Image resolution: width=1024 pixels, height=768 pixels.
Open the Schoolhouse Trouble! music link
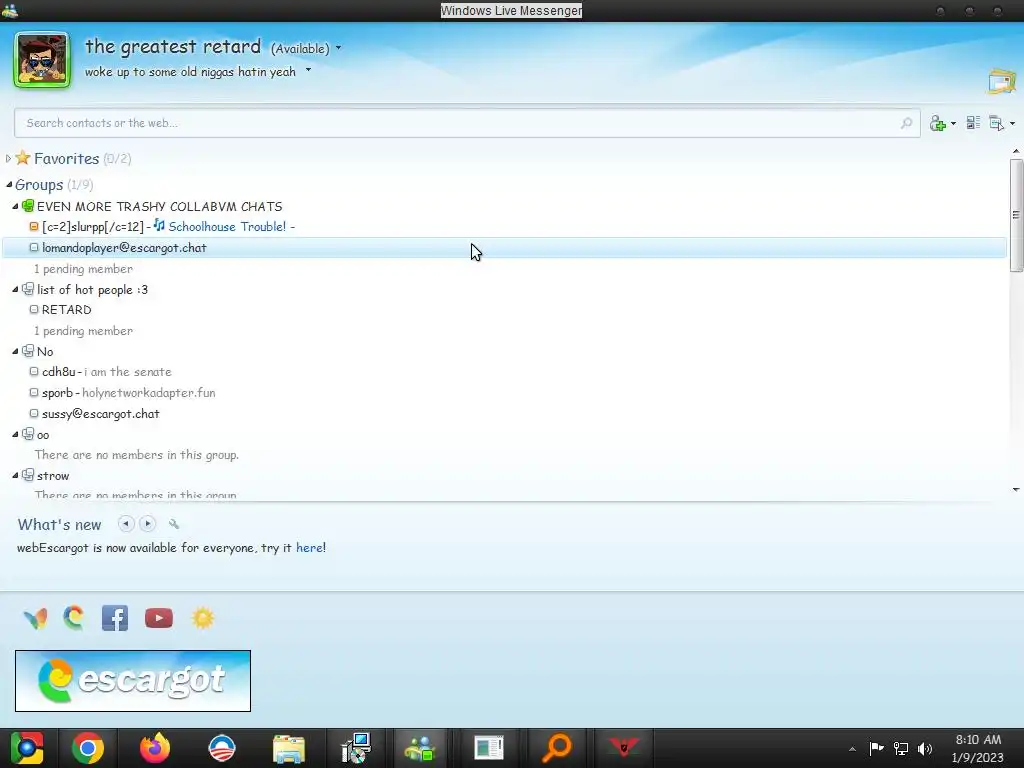pos(227,227)
